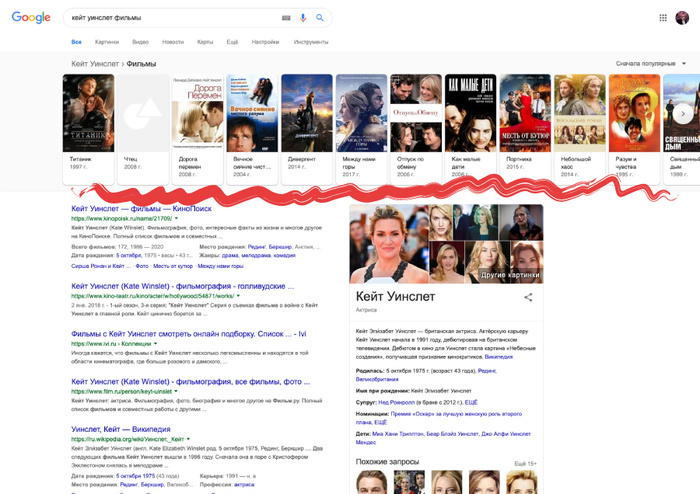Screen dimensions: 700x494
Task: Expand film.ru URL dropdown arrow
Action: coord(176,391)
